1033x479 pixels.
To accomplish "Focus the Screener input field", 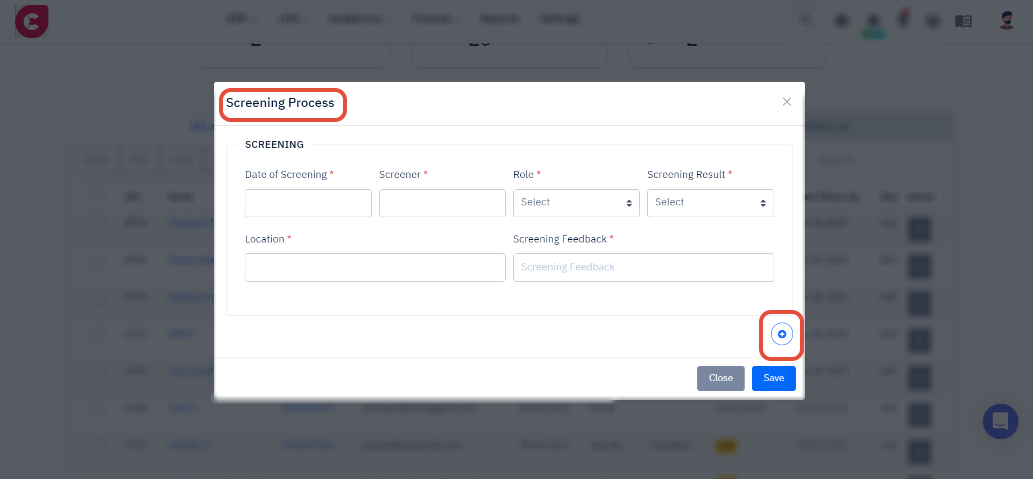I will [x=442, y=203].
